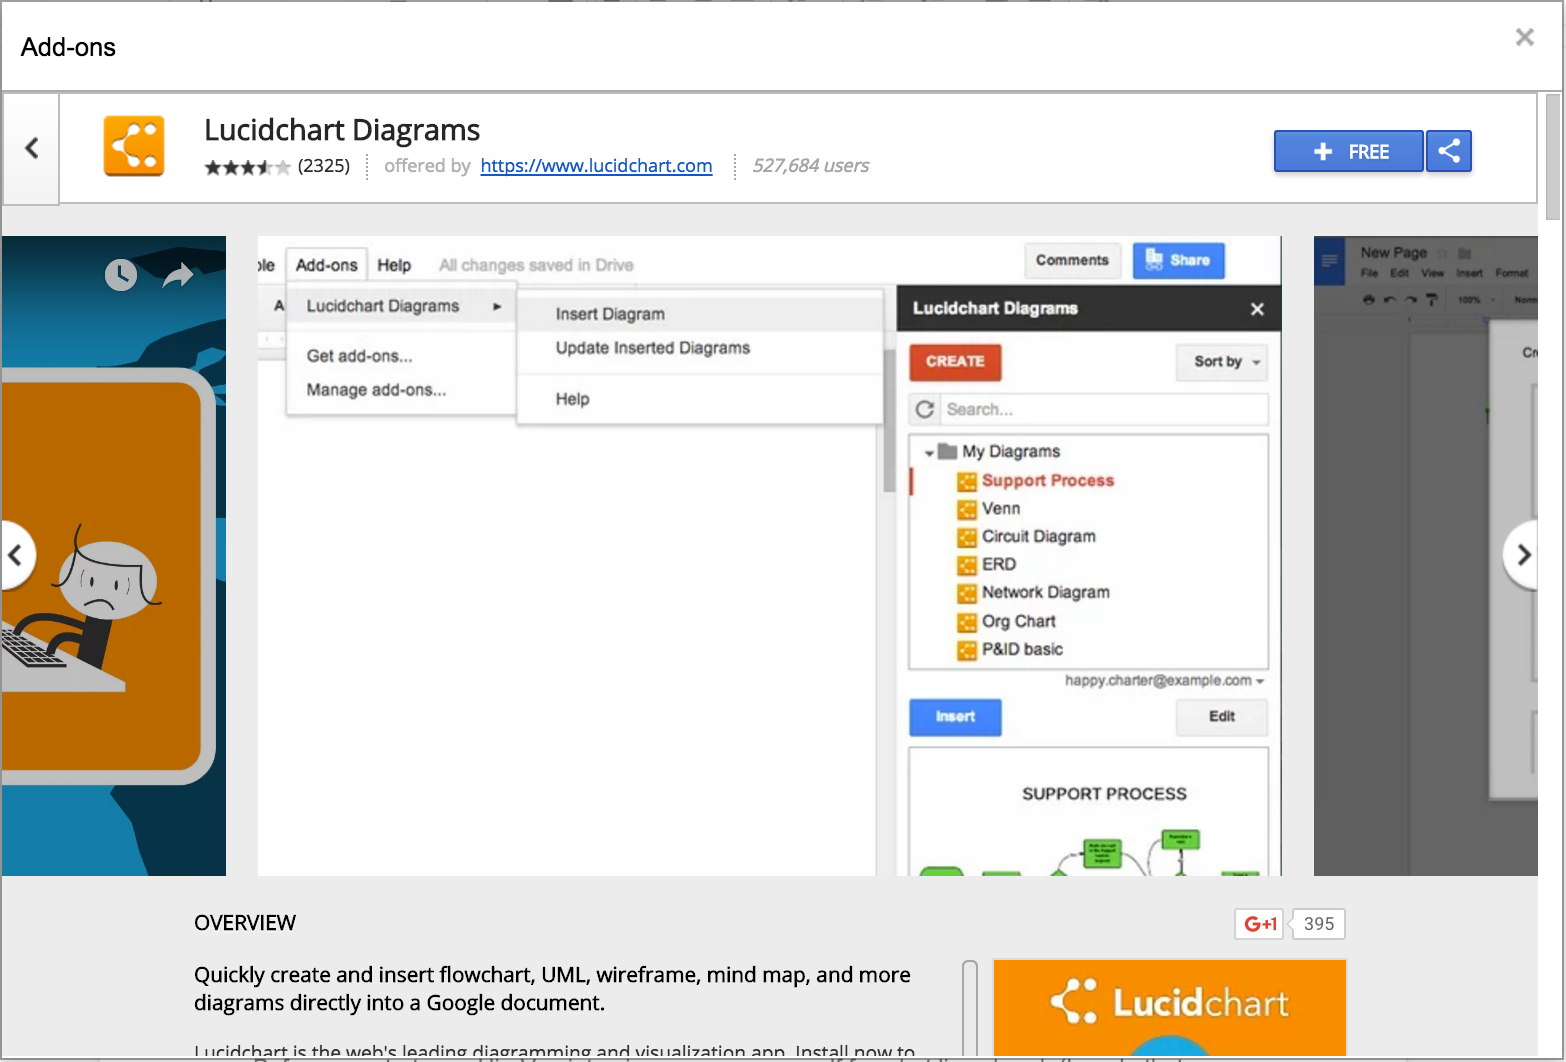This screenshot has height=1062, width=1566.
Task: Open the Sort by dropdown
Action: coord(1223,362)
